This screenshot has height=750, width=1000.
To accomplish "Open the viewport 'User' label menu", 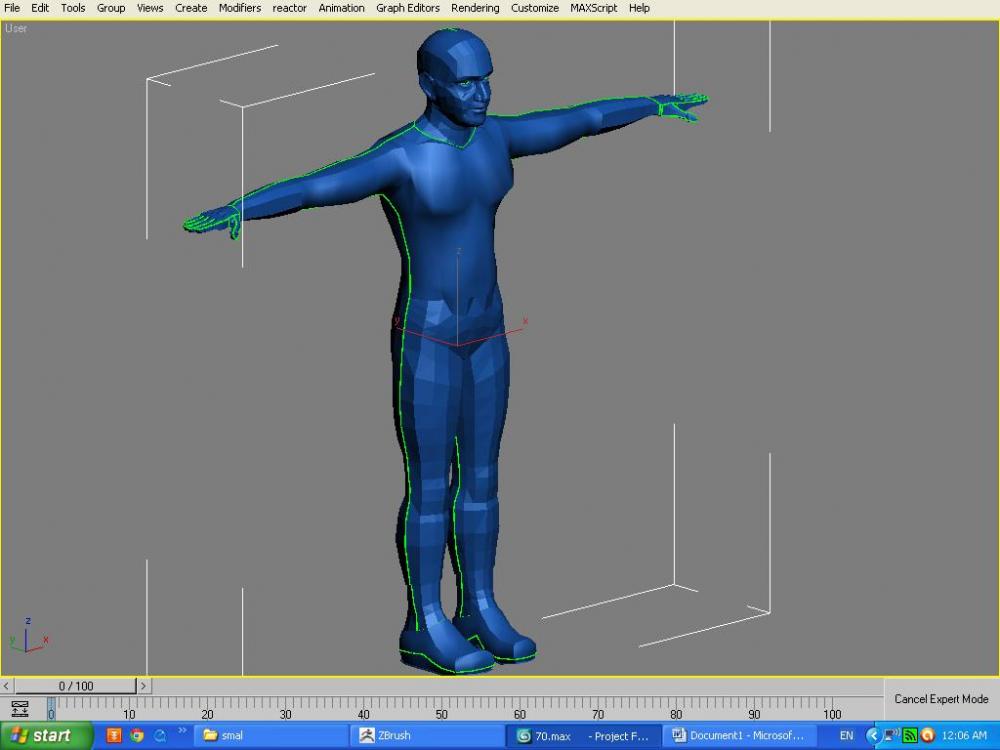I will (16, 28).
